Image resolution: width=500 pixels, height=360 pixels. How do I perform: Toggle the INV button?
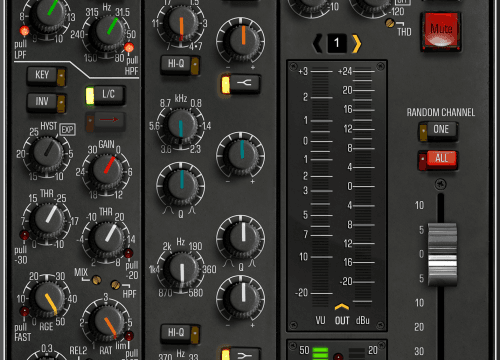pos(46,102)
